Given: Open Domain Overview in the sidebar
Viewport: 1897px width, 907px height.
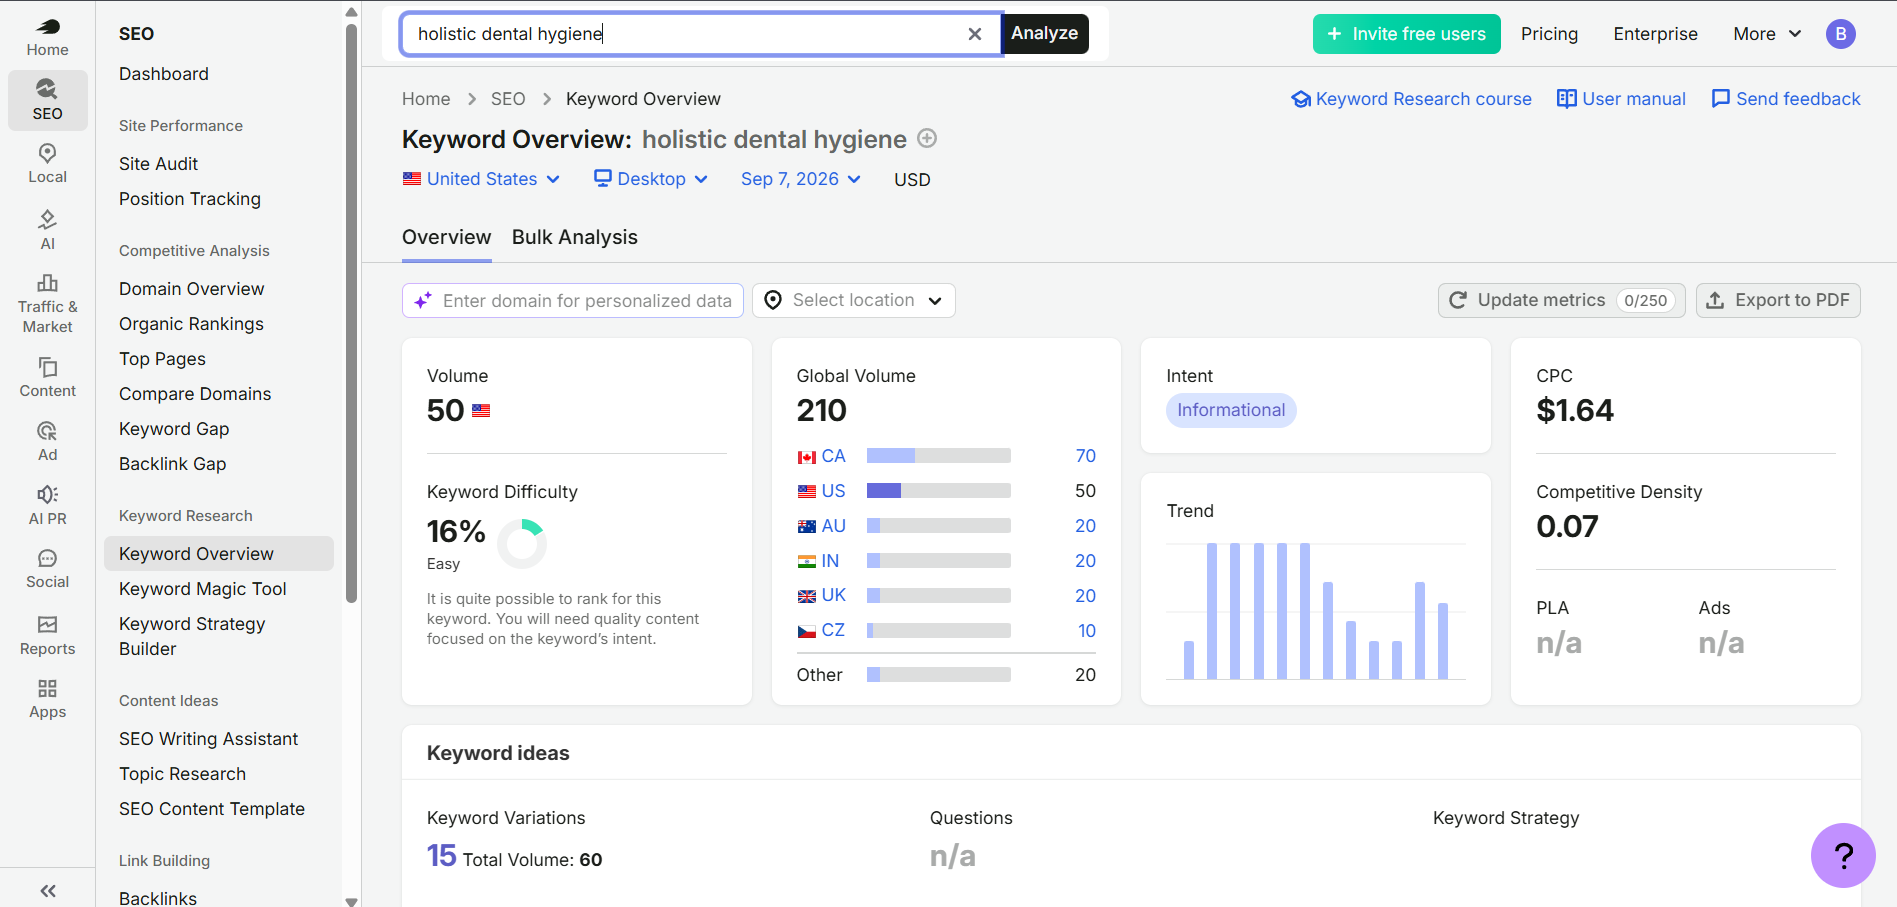Looking at the screenshot, I should pyautogui.click(x=191, y=289).
